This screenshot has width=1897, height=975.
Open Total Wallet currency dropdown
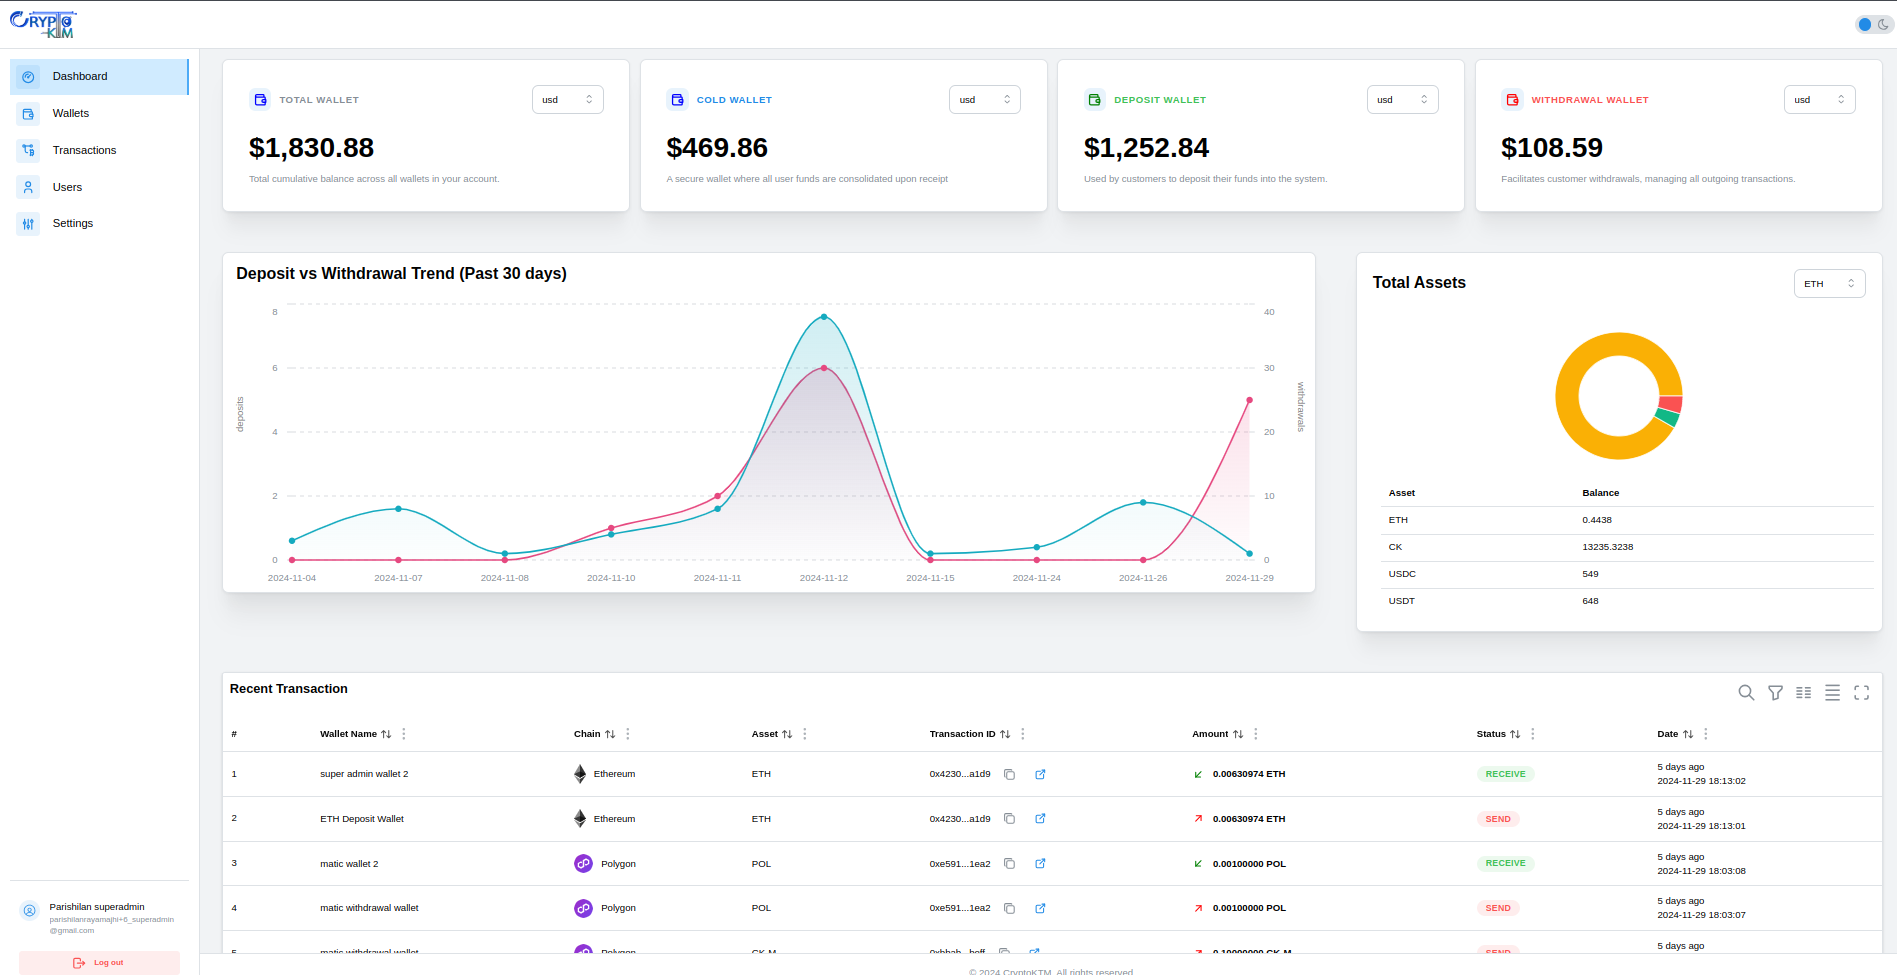[x=567, y=100]
